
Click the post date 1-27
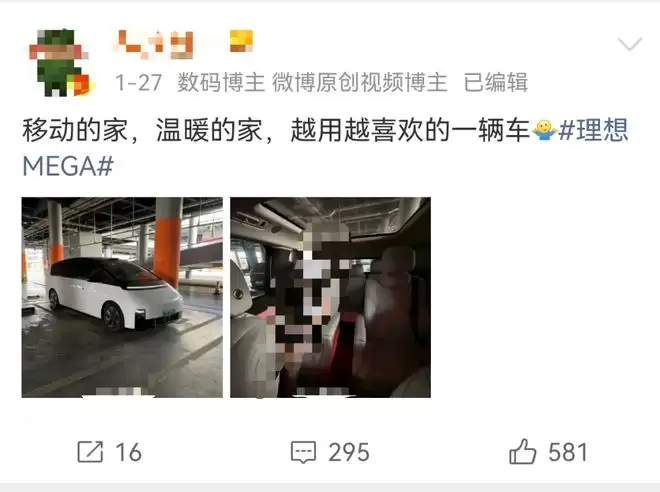pyautogui.click(x=138, y=82)
